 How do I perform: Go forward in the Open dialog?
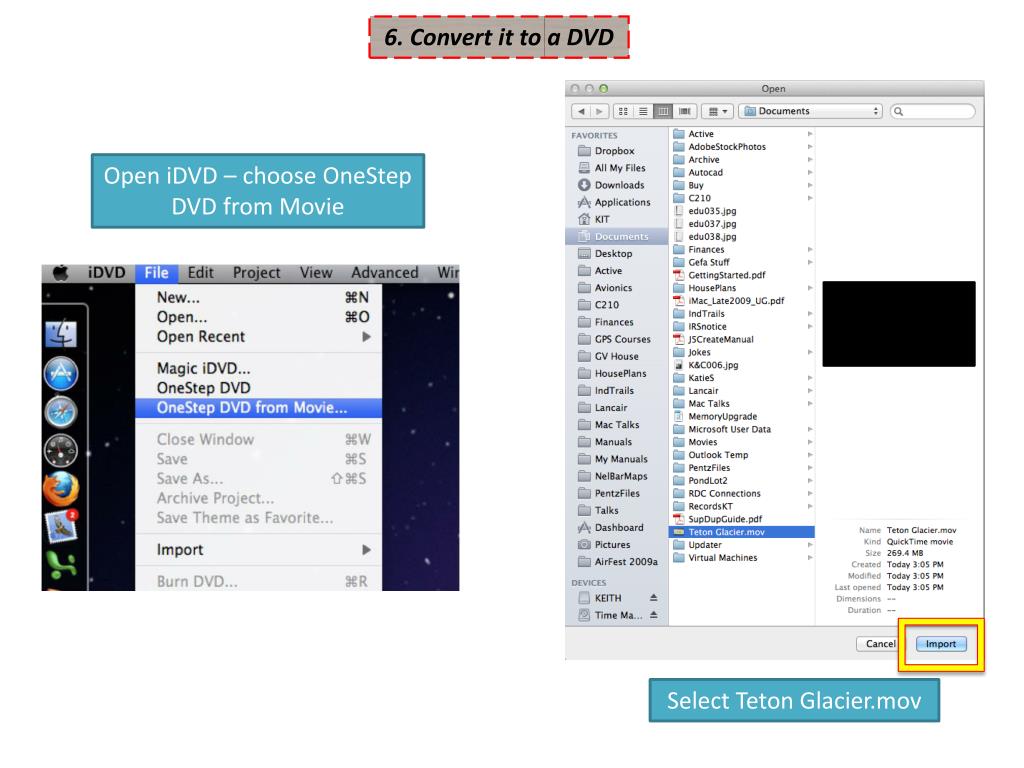[600, 112]
